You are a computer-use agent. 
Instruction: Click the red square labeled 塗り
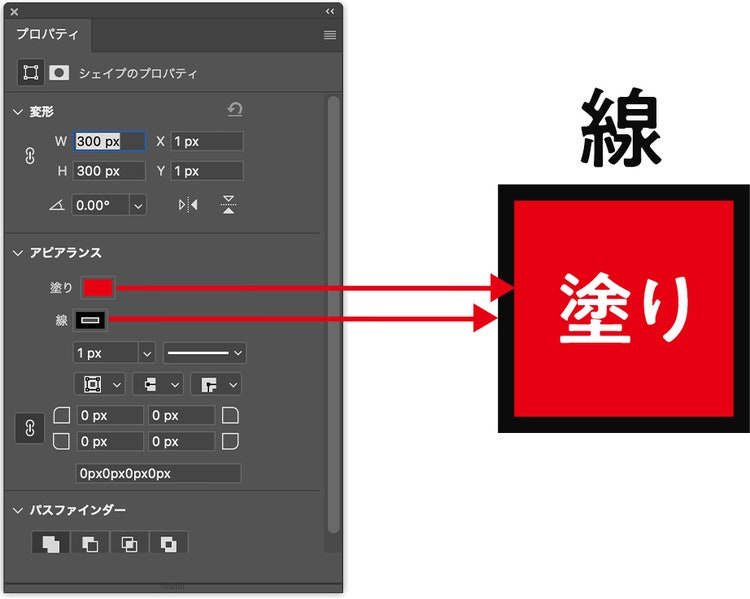point(624,309)
